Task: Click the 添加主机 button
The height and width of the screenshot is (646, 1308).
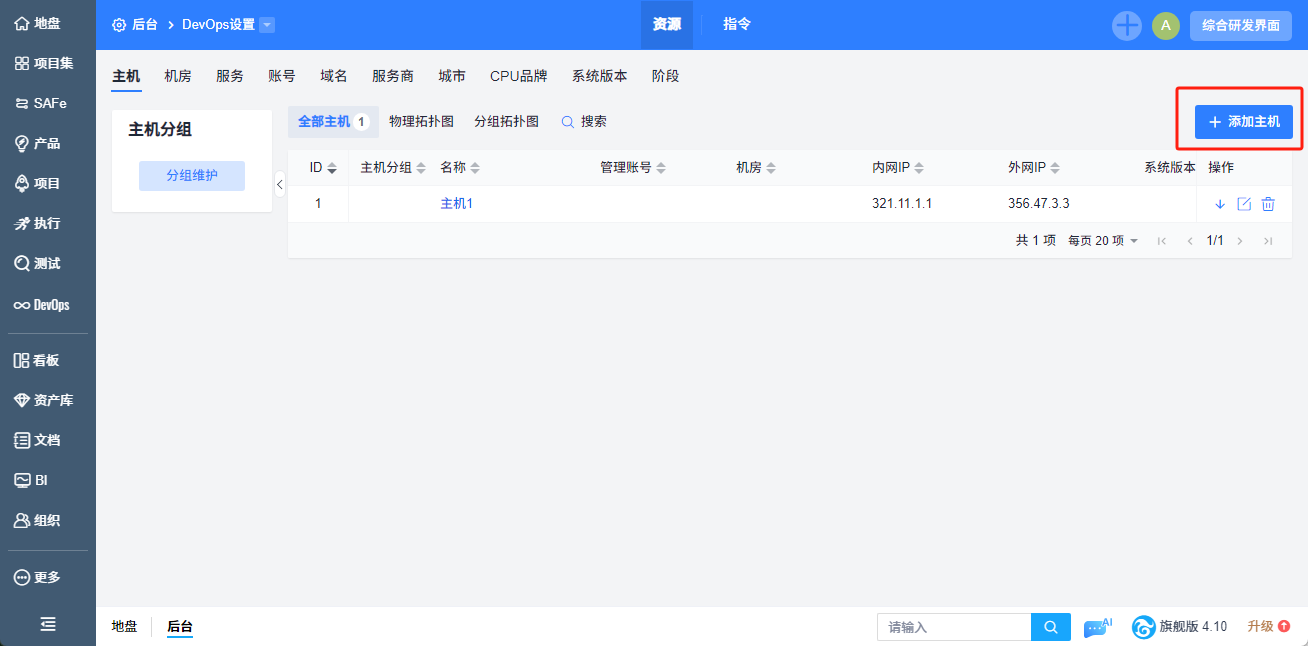Action: (x=1243, y=122)
